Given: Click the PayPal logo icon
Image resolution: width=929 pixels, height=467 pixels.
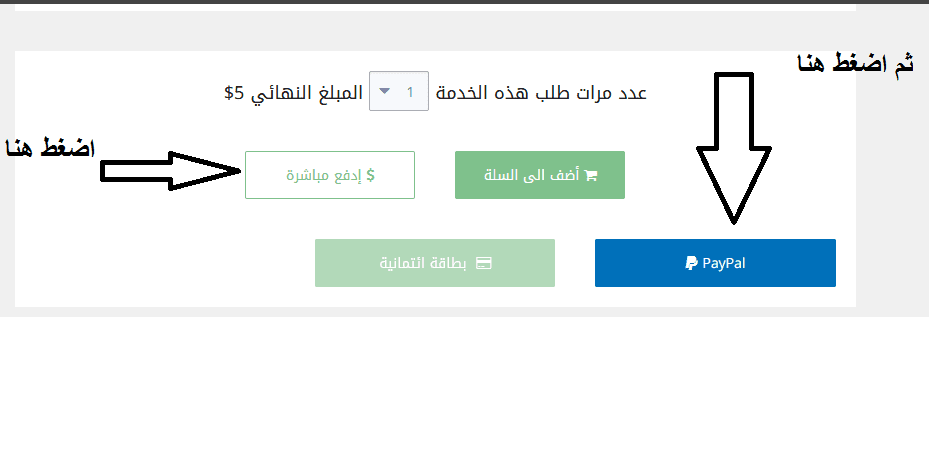Looking at the screenshot, I should [690, 264].
